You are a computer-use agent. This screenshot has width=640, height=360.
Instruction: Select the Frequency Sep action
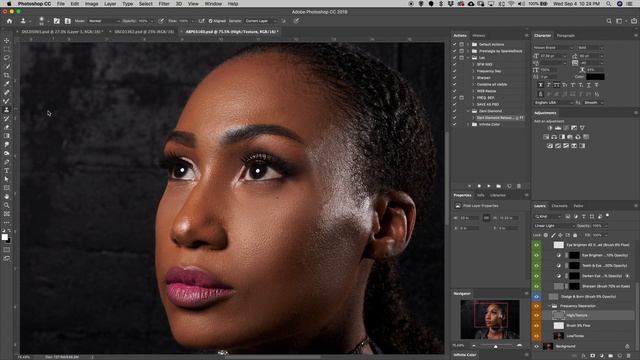[x=489, y=71]
